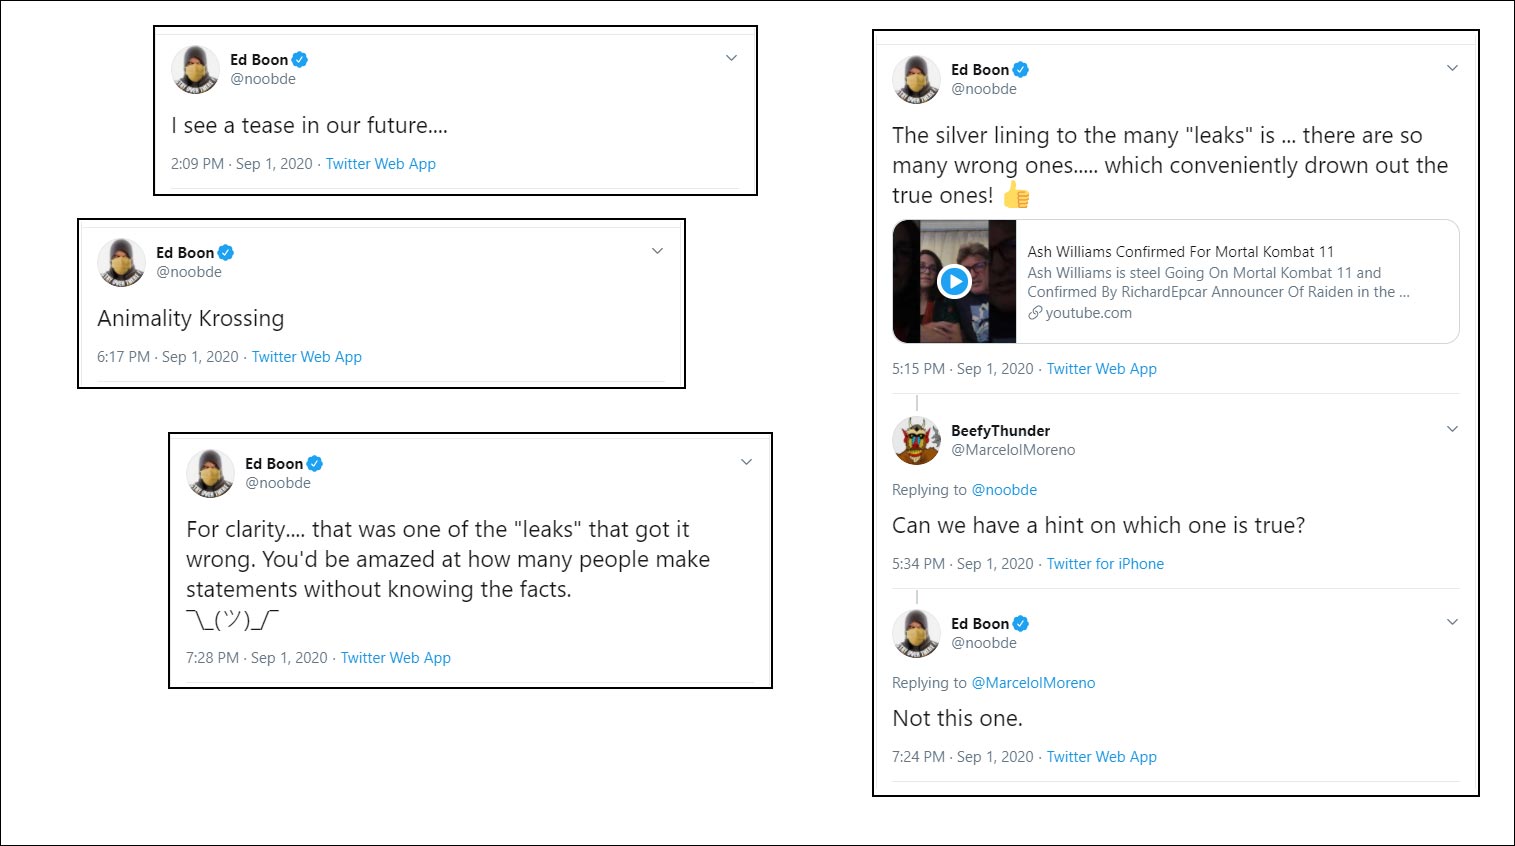This screenshot has height=846, width=1515.
Task: Open the chevron menu on the "Animality Krossing" tweet
Action: click(656, 251)
